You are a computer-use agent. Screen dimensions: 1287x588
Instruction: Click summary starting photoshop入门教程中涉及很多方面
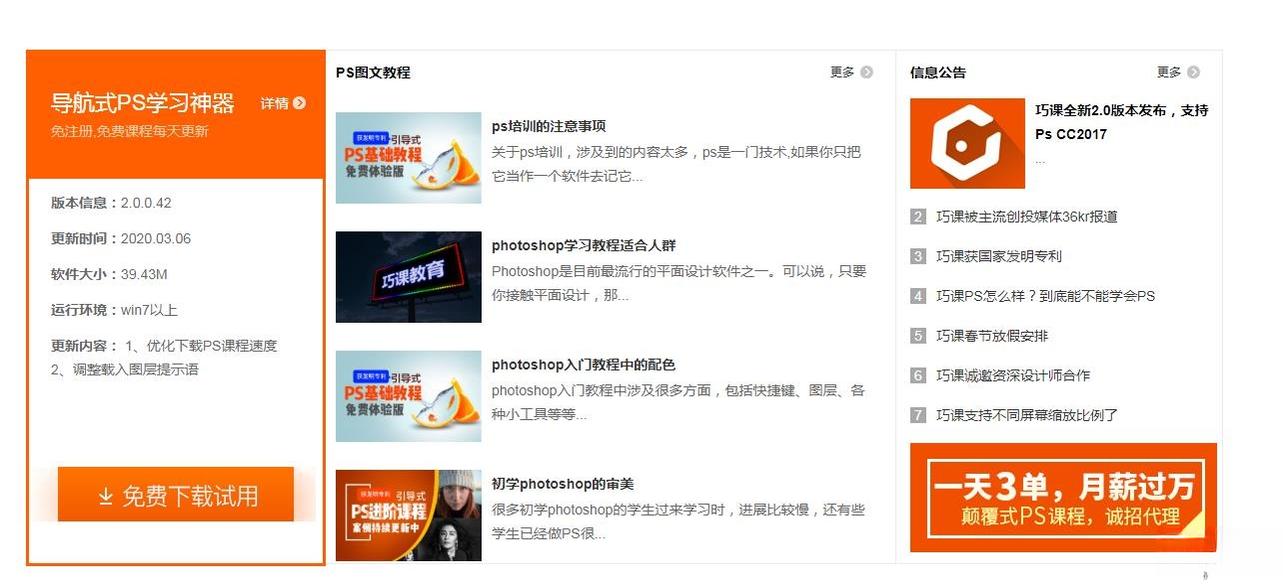coord(678,402)
